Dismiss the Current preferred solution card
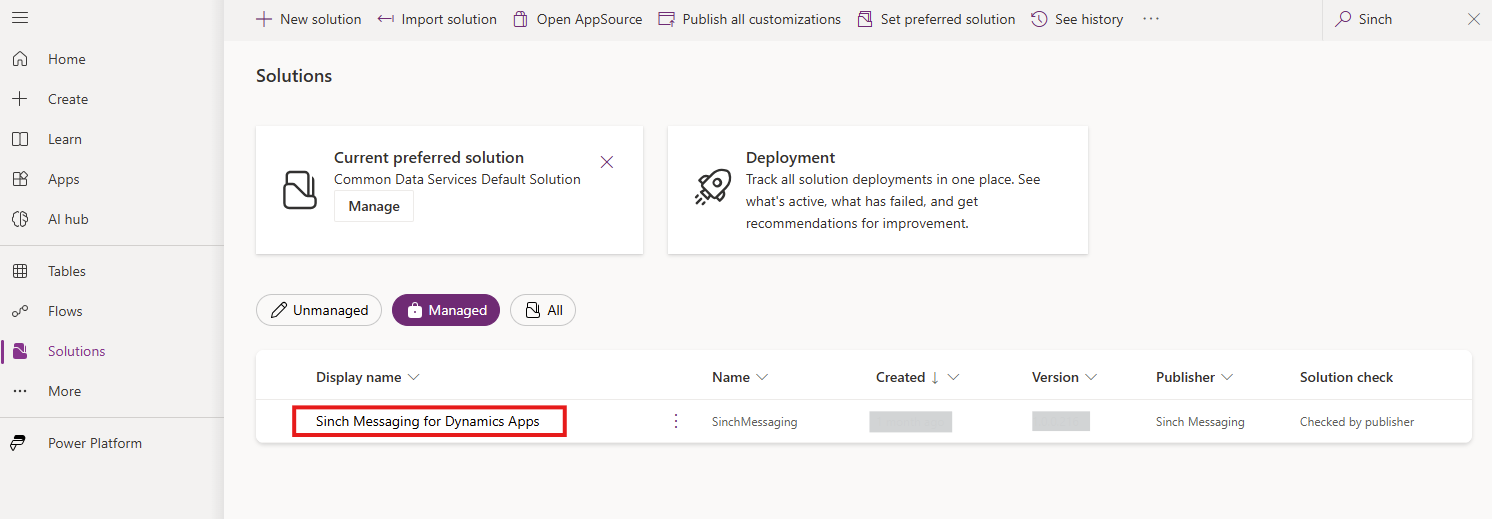Image resolution: width=1492 pixels, height=519 pixels. (607, 162)
